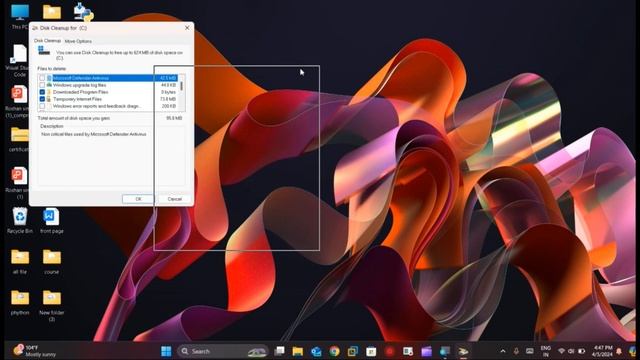This screenshot has height=360, width=640.
Task: Select the New folder (3) icon
Action: tap(51, 305)
